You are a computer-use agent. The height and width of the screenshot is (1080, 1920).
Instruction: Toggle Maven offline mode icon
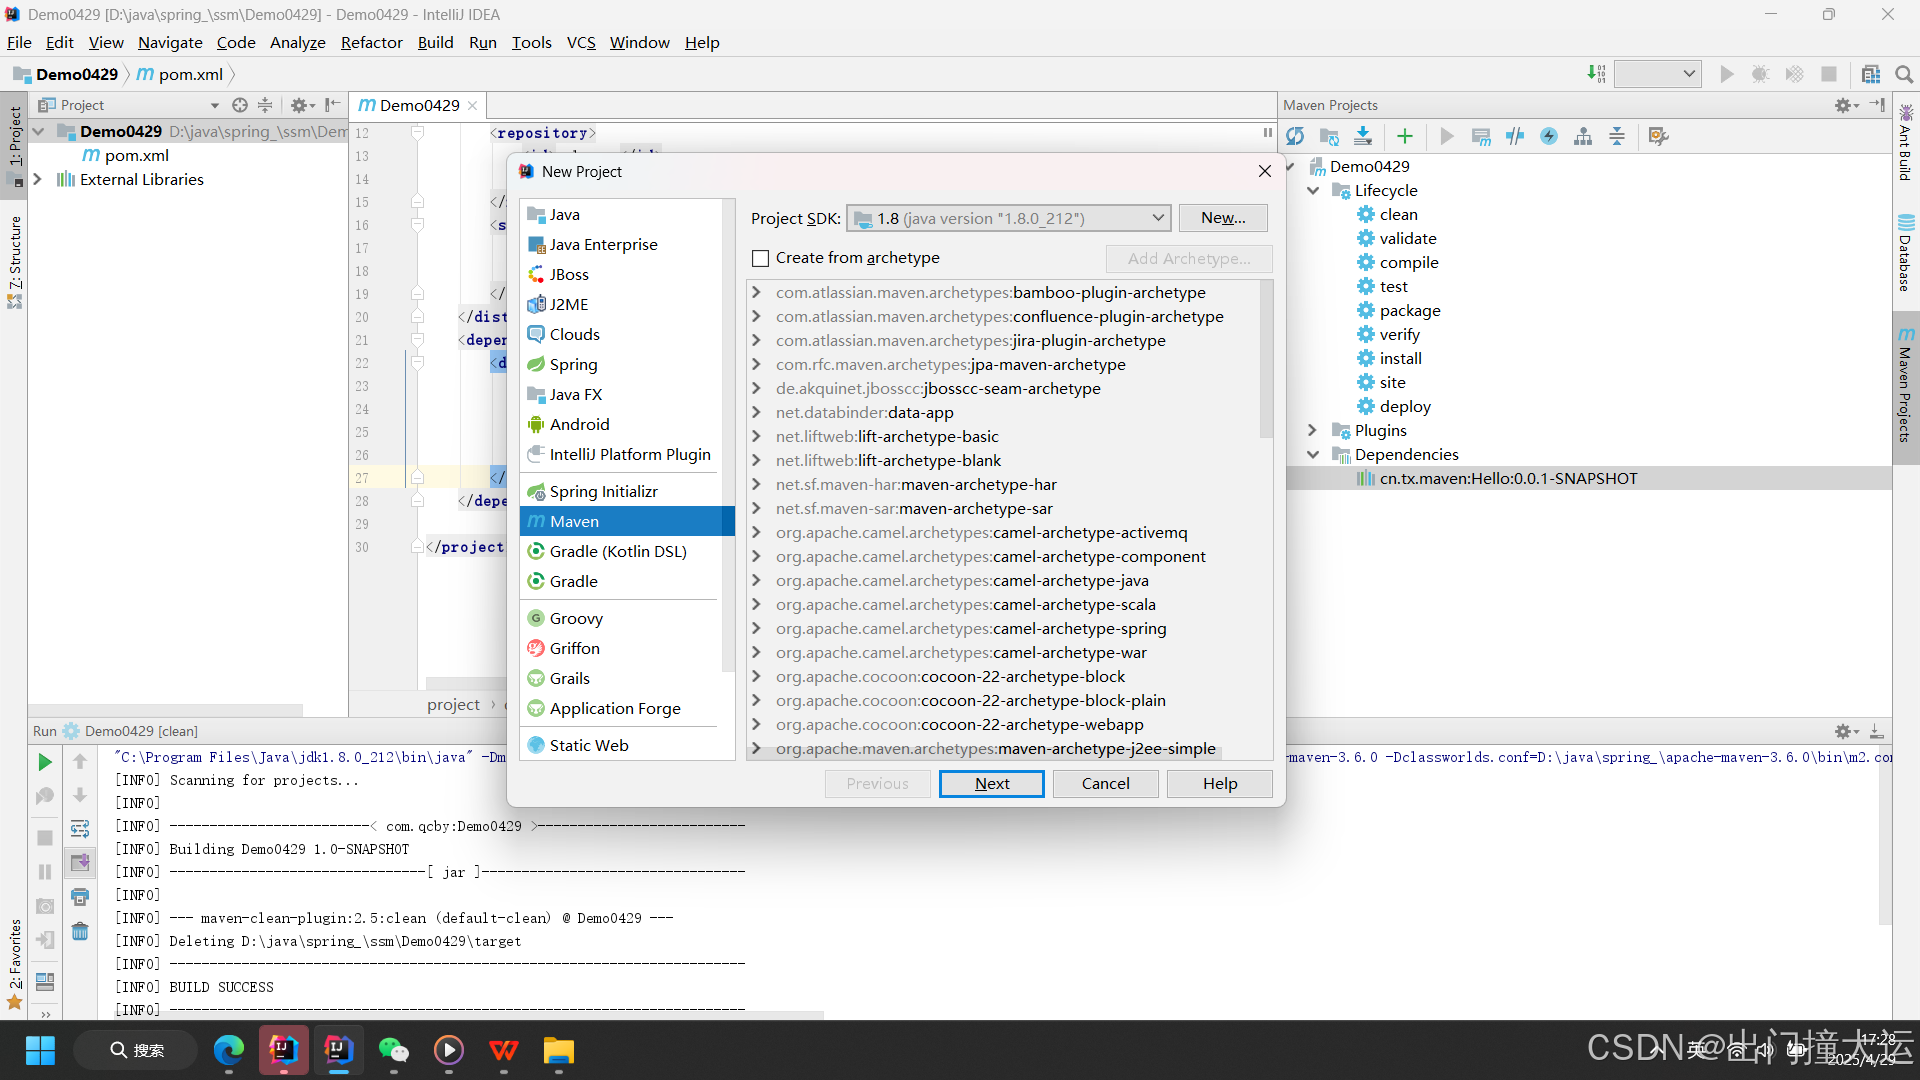tap(1515, 136)
